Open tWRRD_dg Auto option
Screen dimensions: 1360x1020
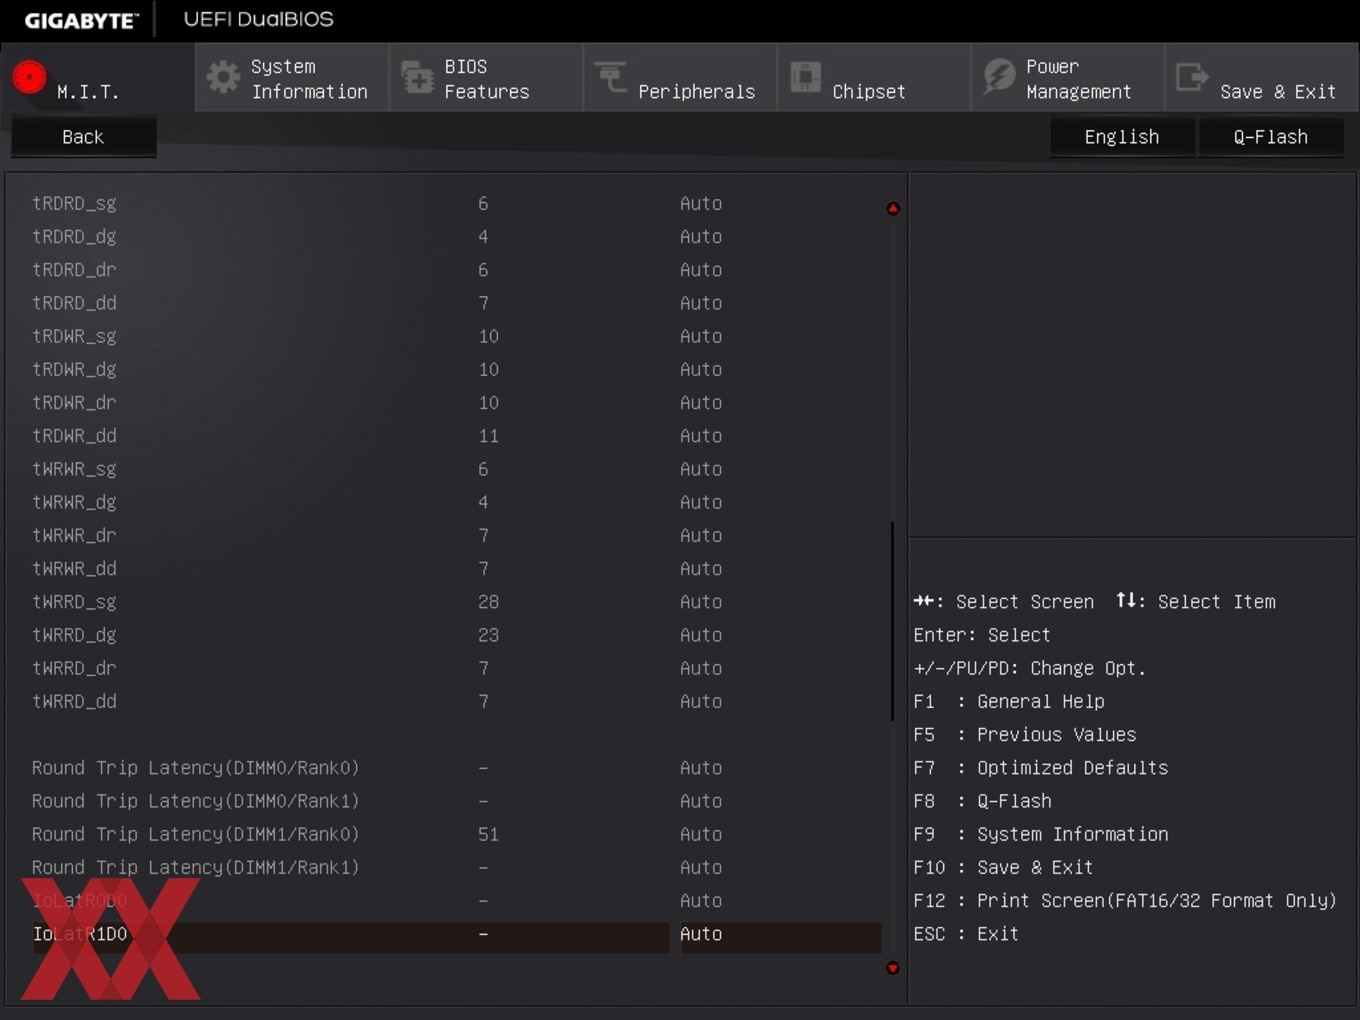[x=701, y=635]
